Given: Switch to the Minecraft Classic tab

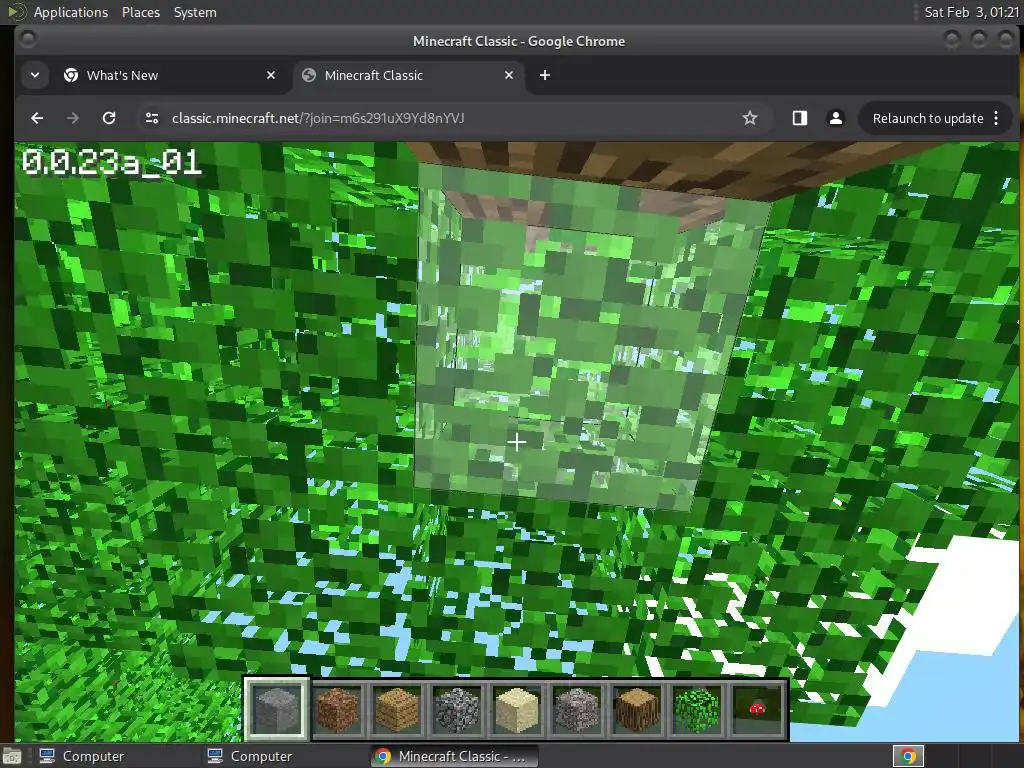Looking at the screenshot, I should 408,75.
